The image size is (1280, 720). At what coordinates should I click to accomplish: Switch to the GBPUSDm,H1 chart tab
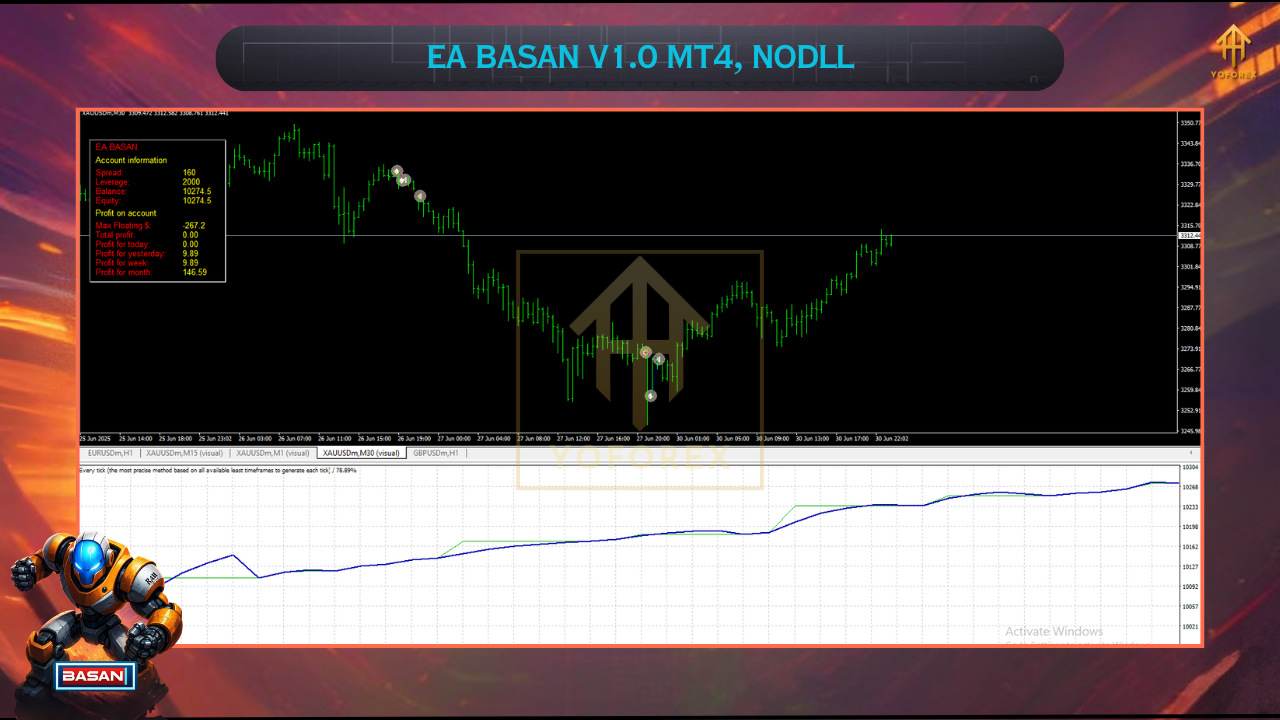(x=435, y=453)
